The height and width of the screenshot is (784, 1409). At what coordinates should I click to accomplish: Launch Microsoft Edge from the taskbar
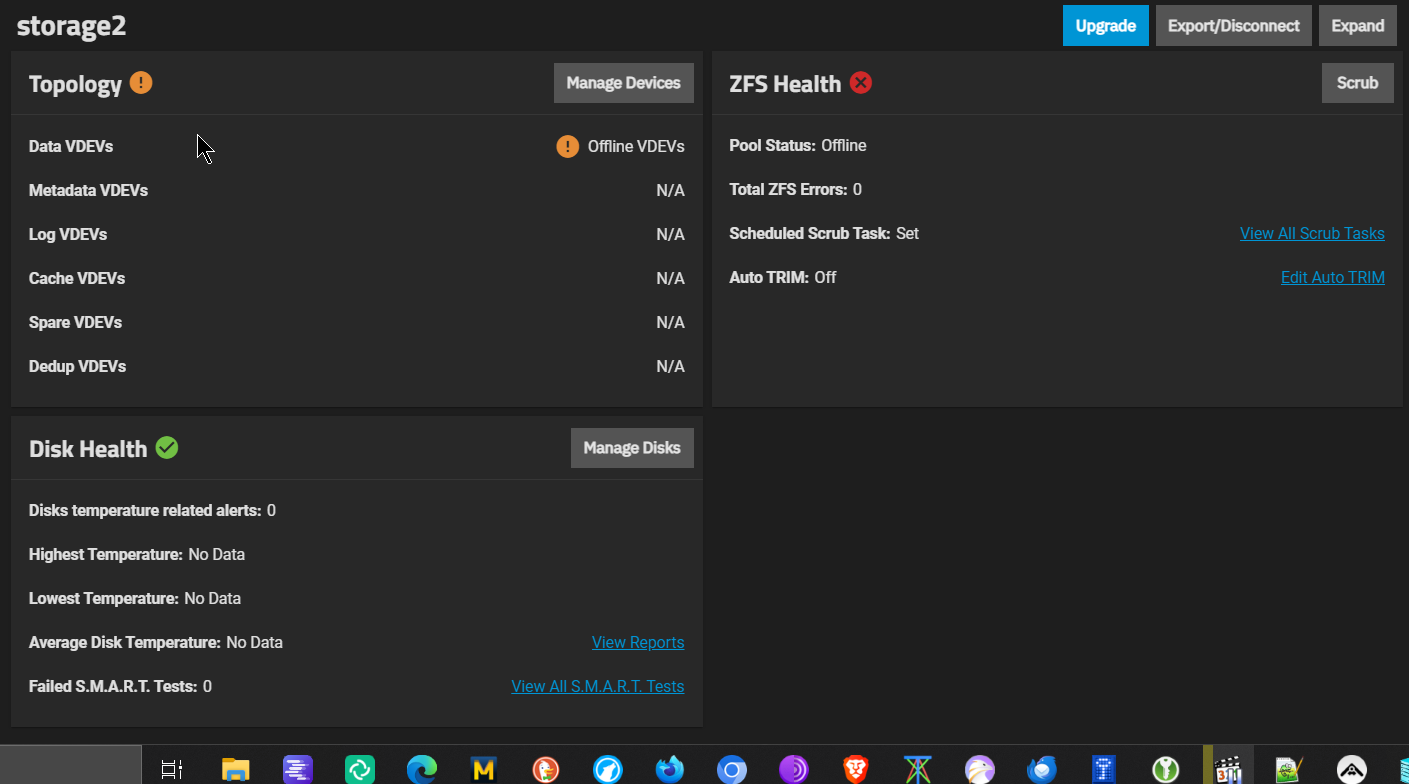(422, 769)
